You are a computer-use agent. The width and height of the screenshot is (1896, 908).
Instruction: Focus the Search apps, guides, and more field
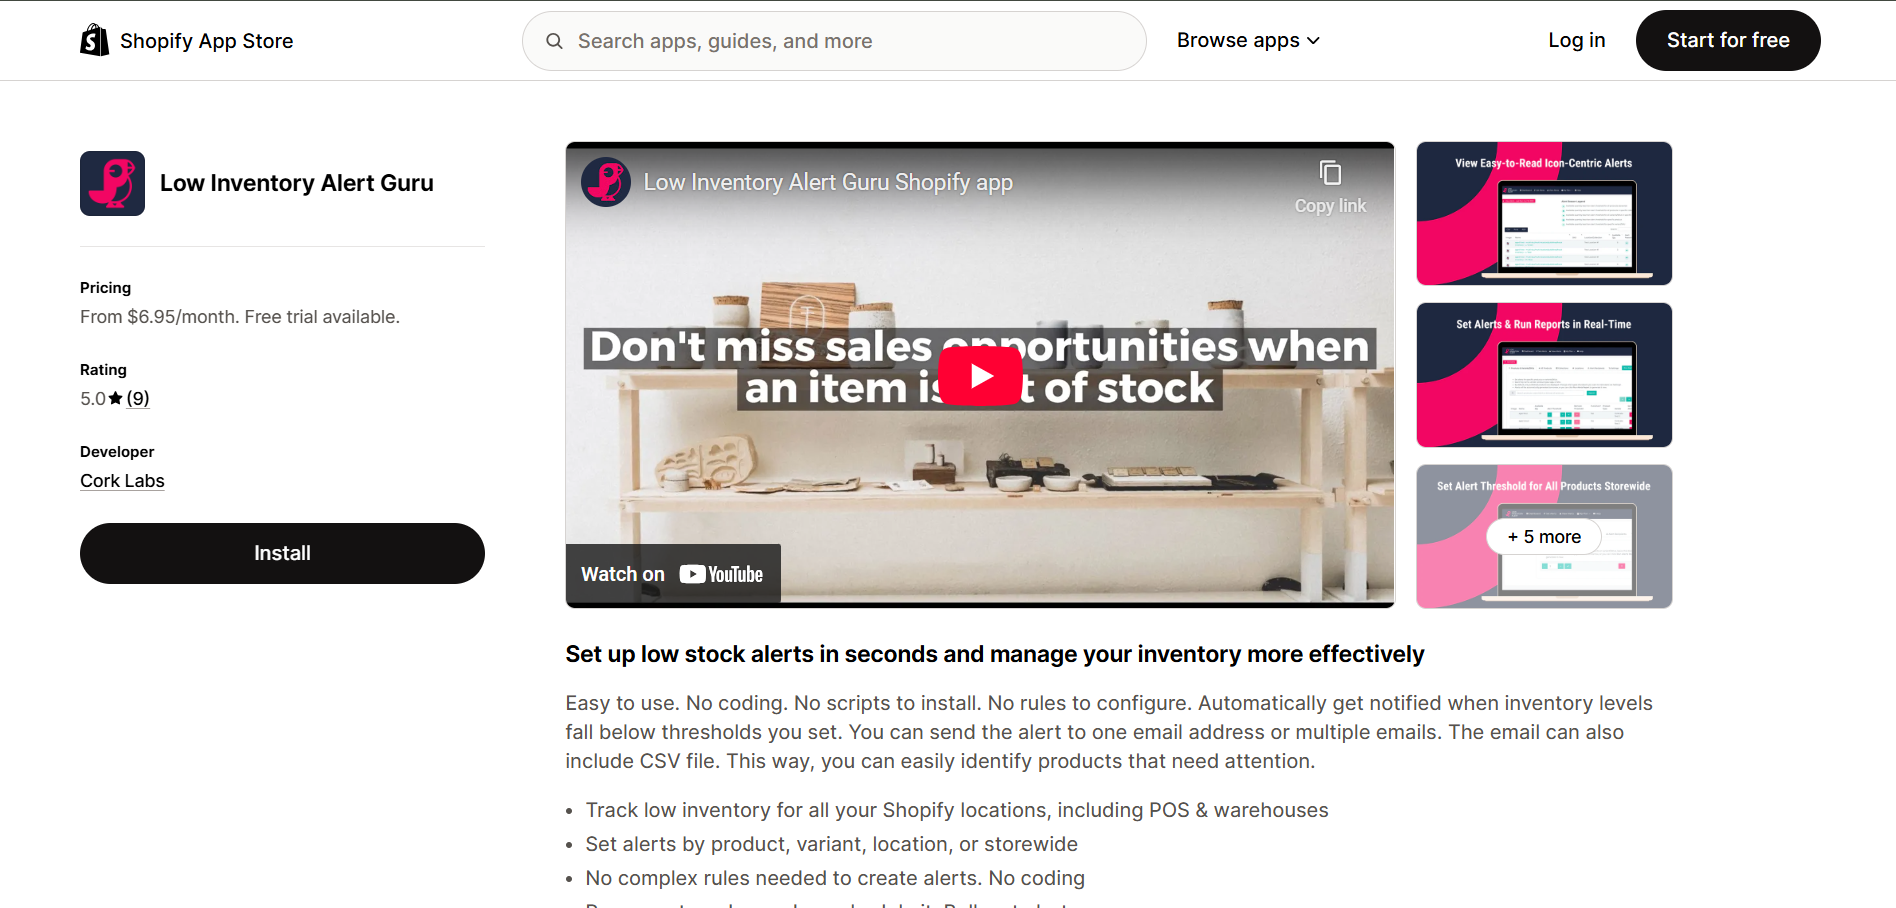[x=834, y=41]
